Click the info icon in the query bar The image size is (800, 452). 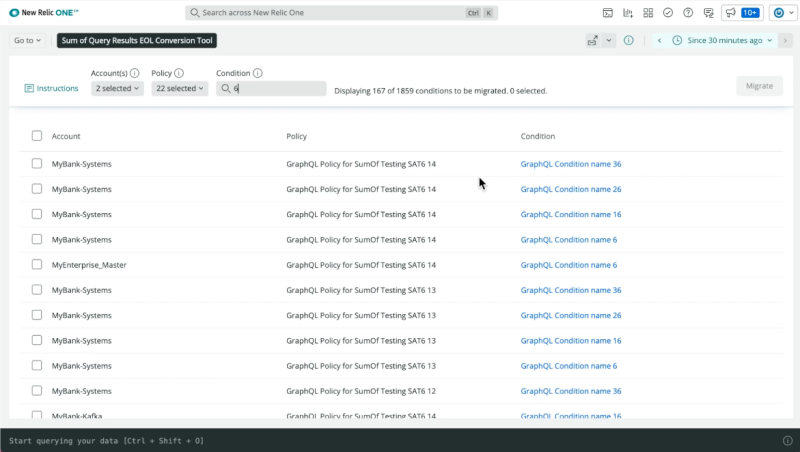tap(788, 440)
